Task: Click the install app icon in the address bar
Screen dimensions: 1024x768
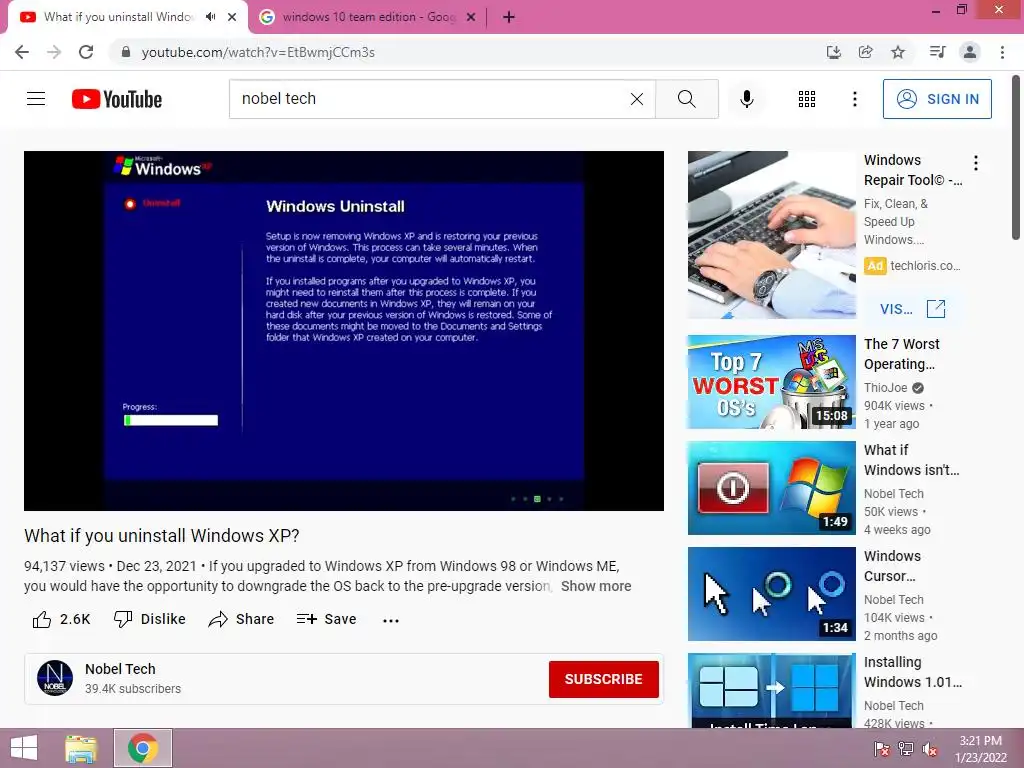Action: (834, 52)
